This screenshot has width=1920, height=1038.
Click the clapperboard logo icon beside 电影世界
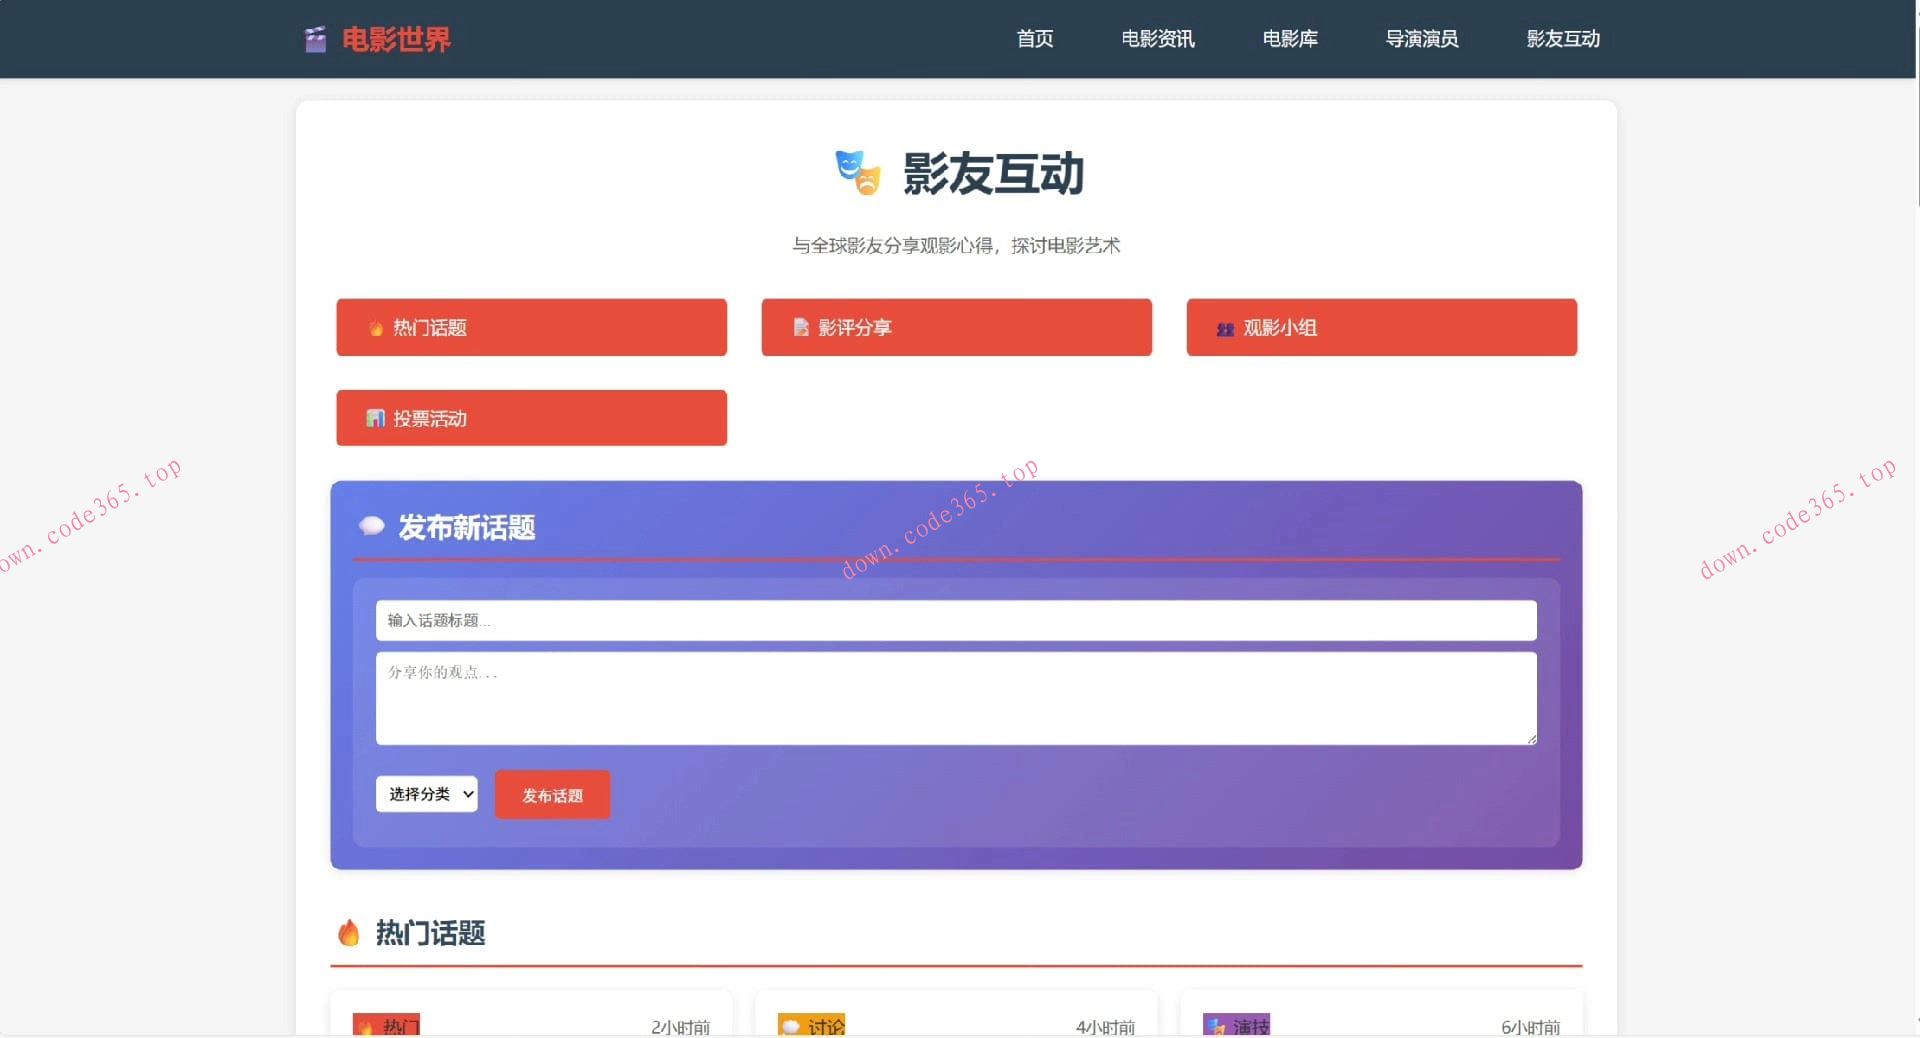pyautogui.click(x=314, y=39)
